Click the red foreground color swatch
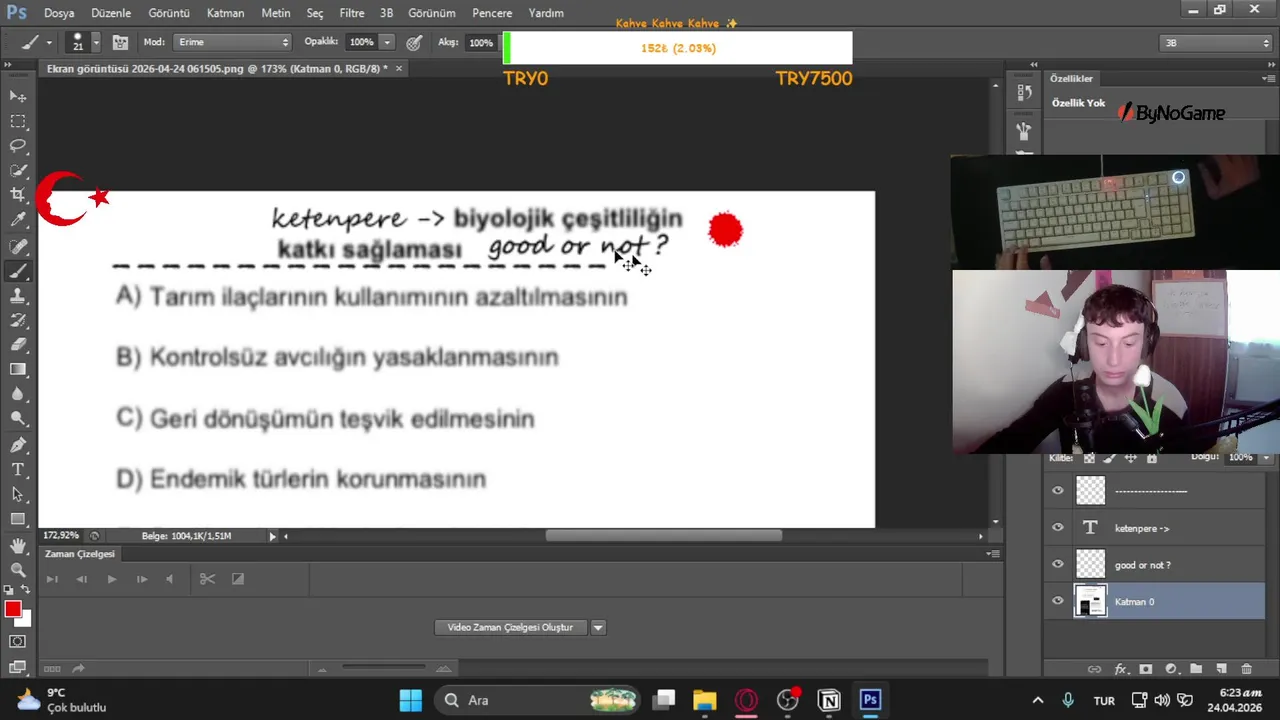The width and height of the screenshot is (1280, 720). click(13, 609)
